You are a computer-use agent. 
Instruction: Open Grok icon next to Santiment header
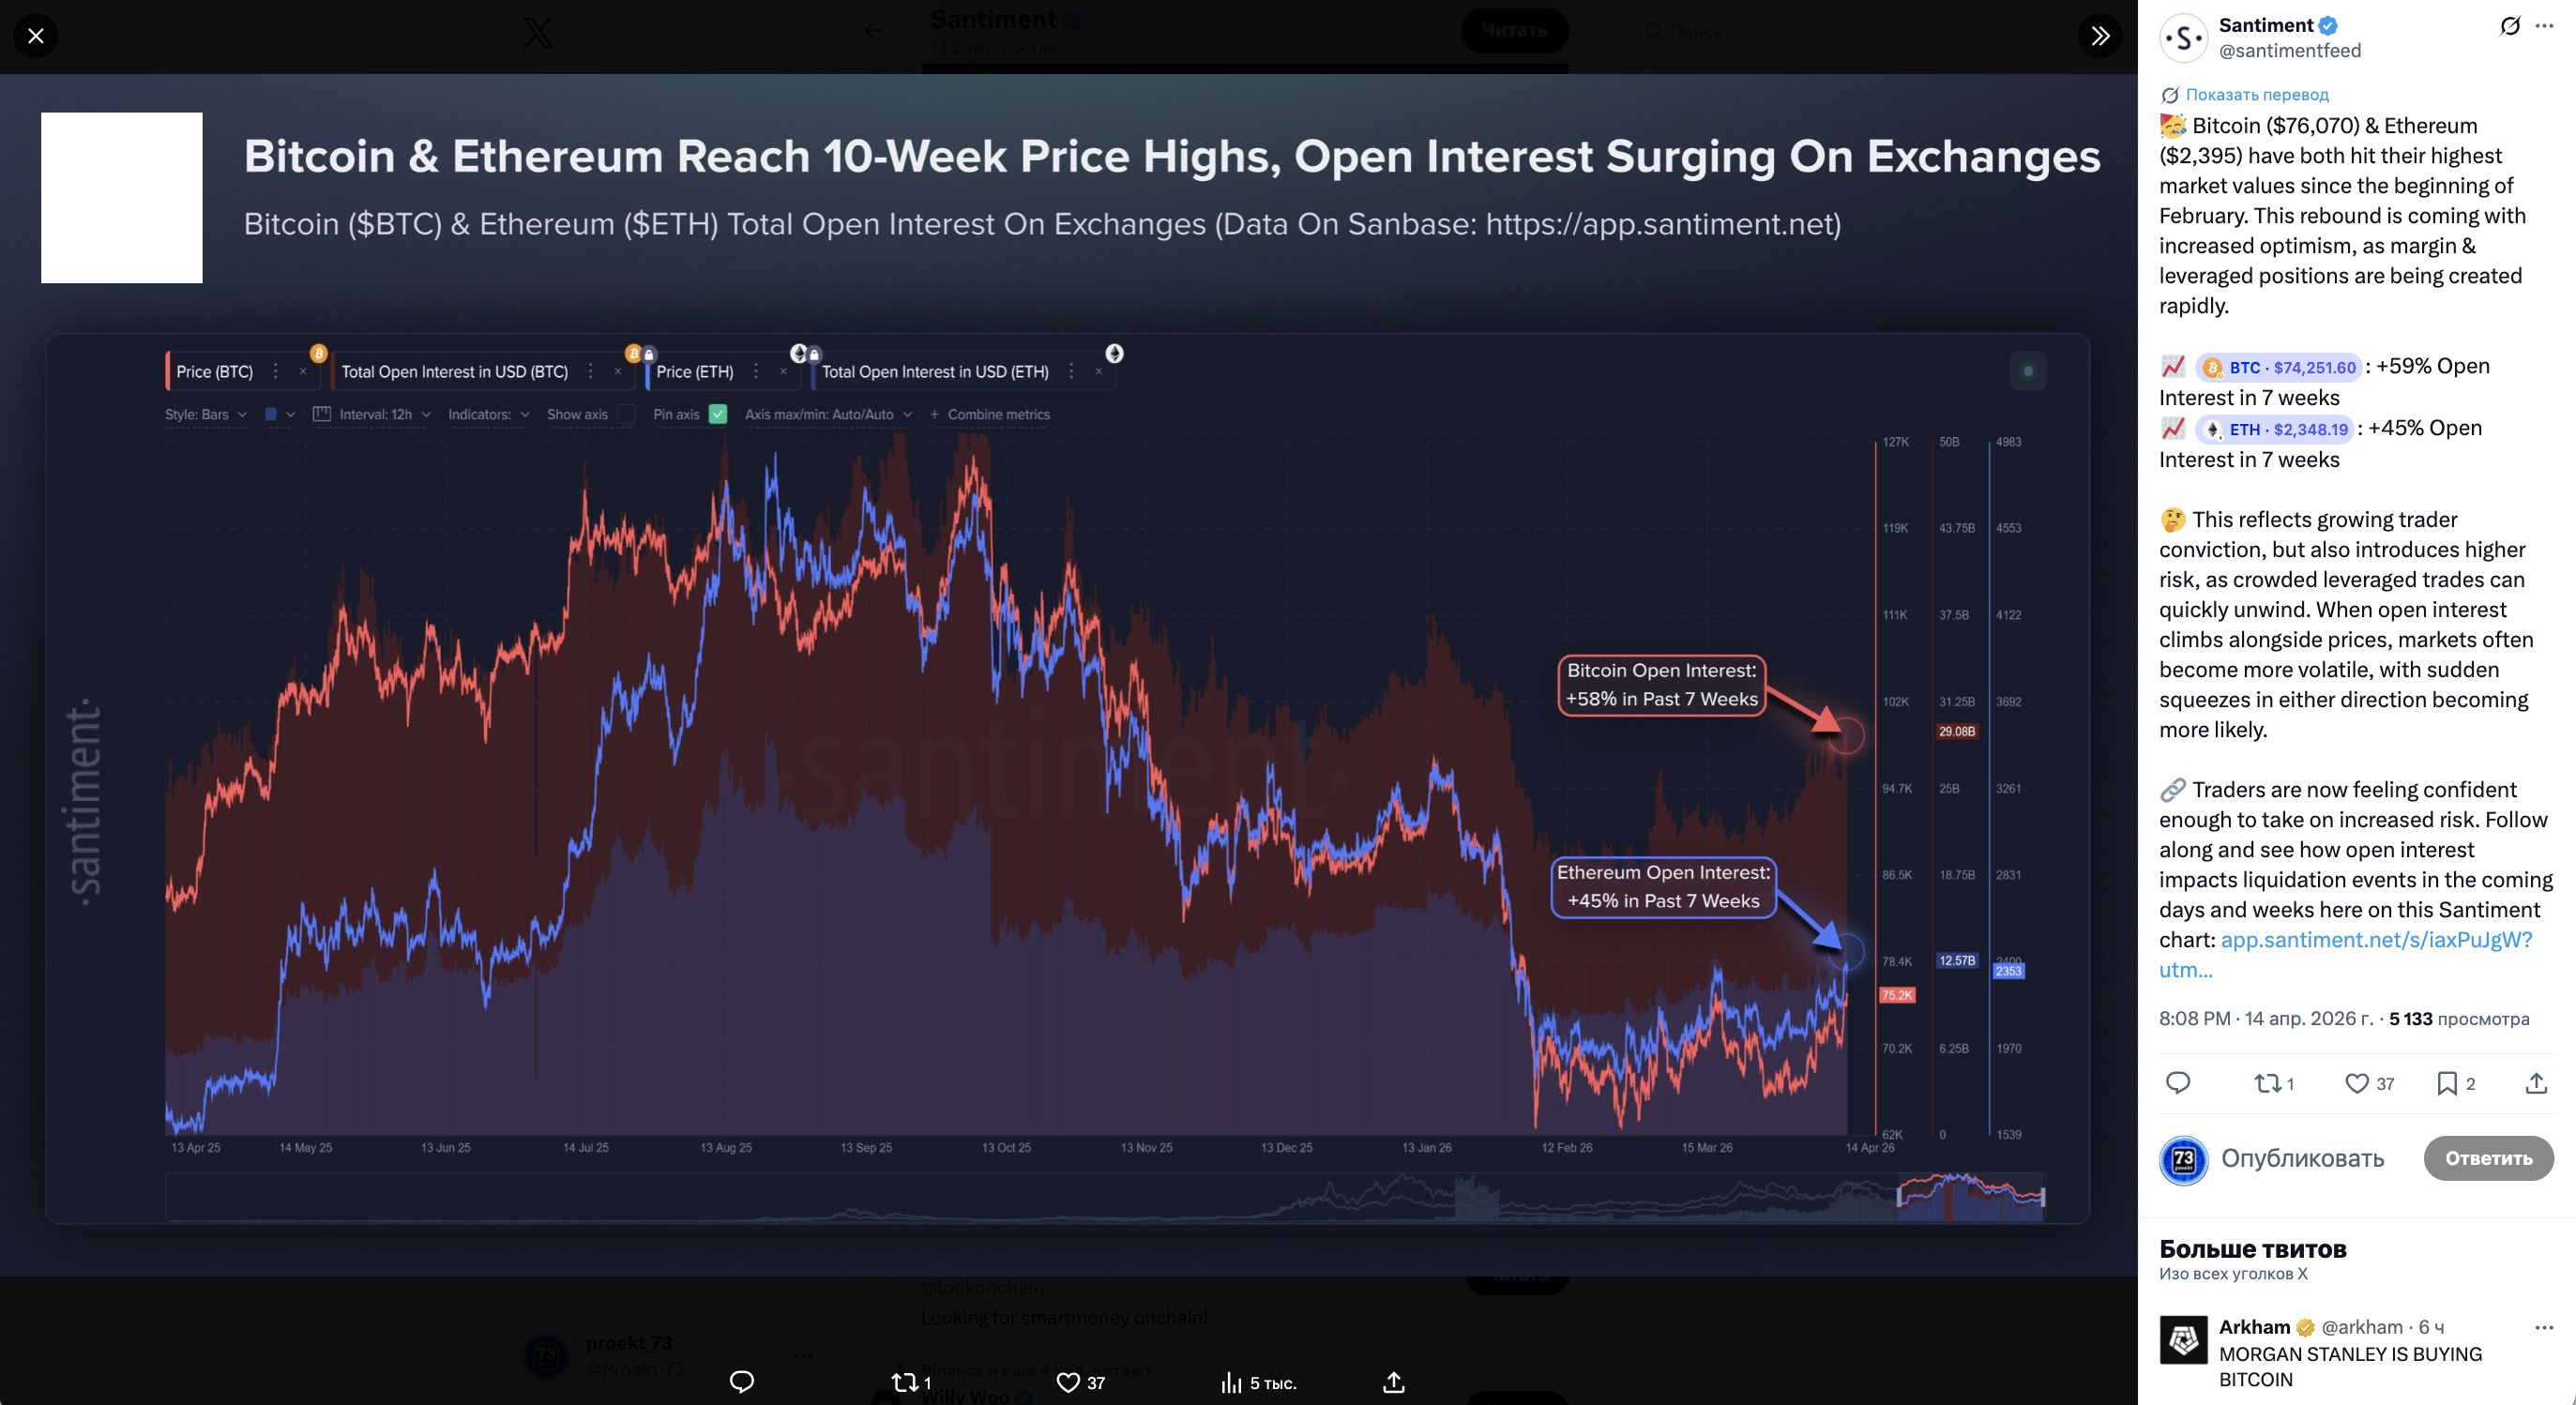[2509, 26]
